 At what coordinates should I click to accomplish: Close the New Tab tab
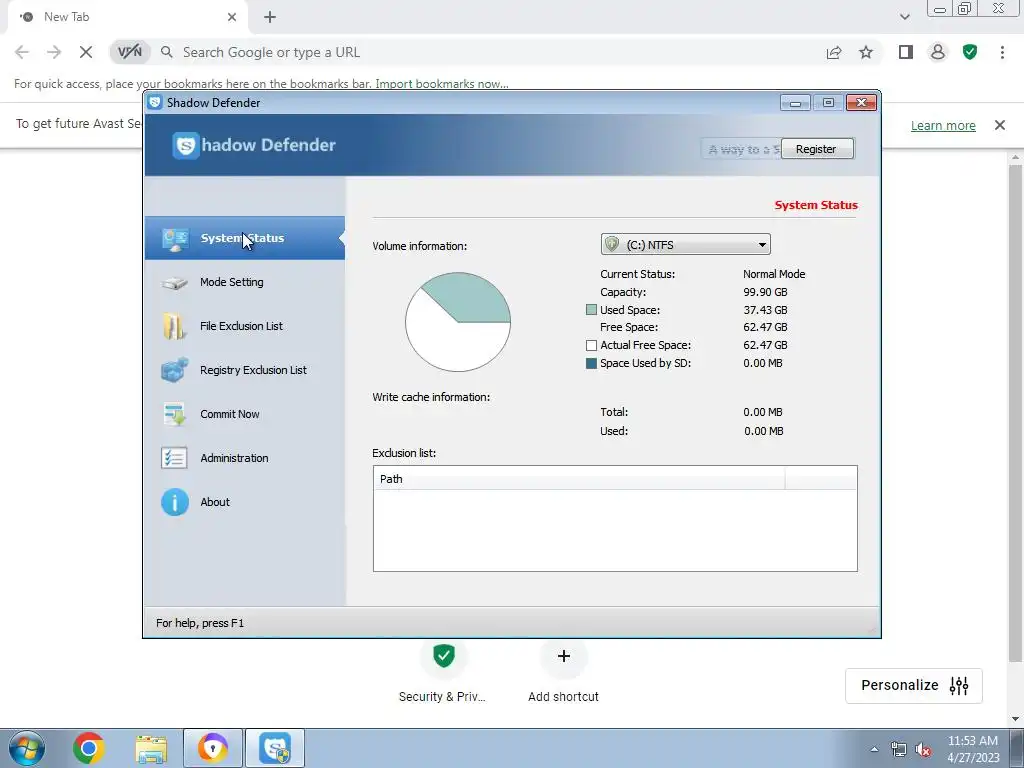(232, 17)
